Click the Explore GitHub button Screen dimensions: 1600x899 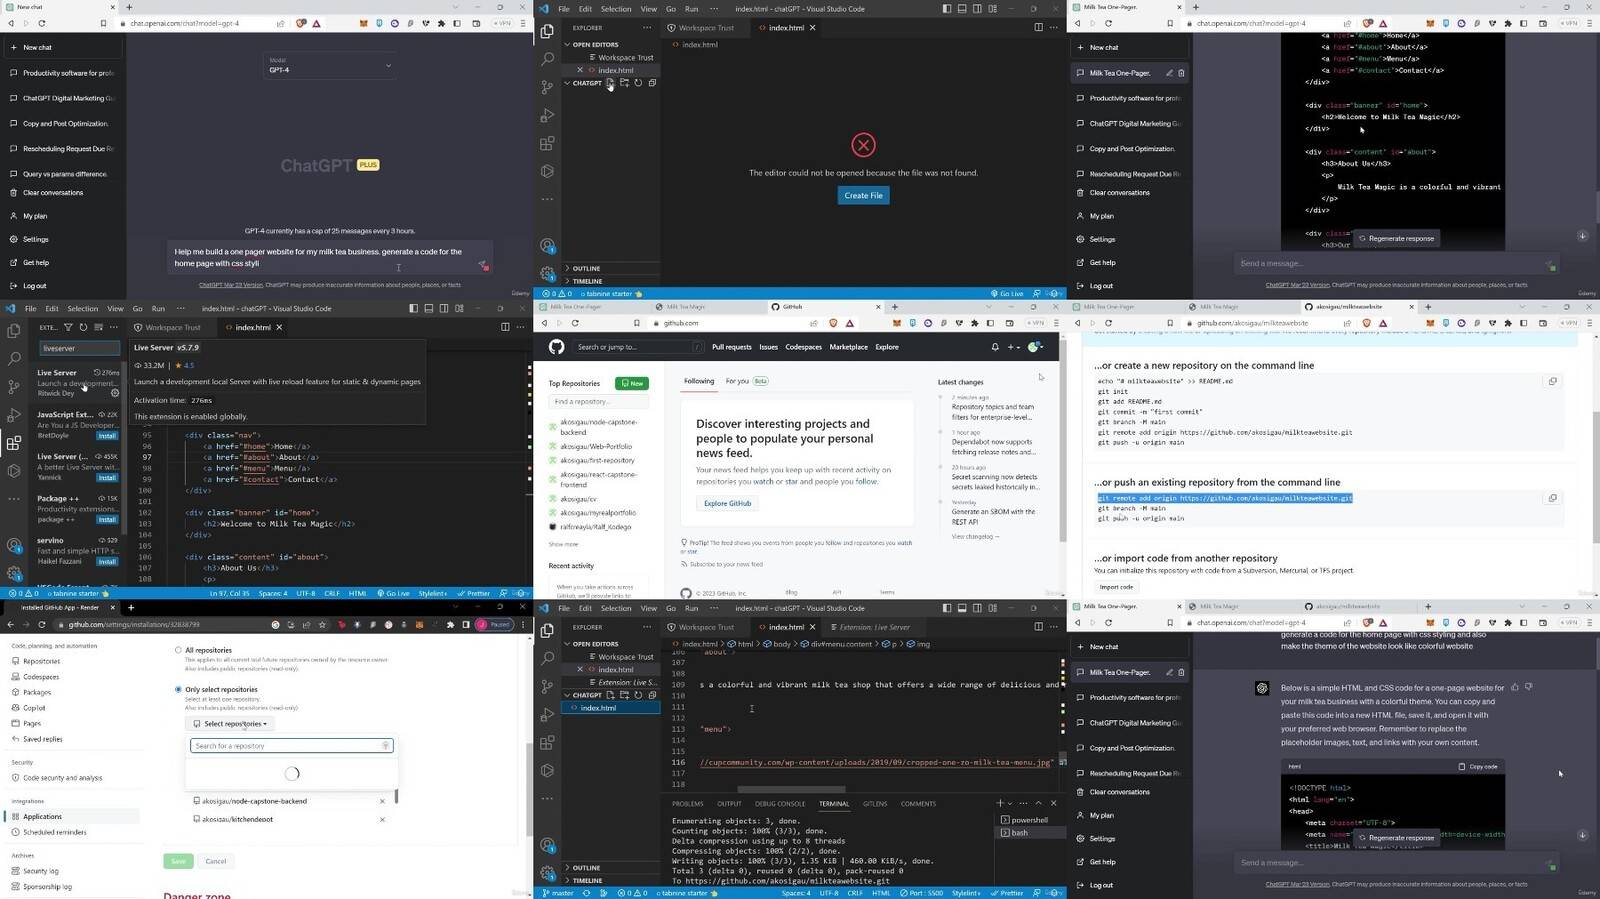point(727,503)
